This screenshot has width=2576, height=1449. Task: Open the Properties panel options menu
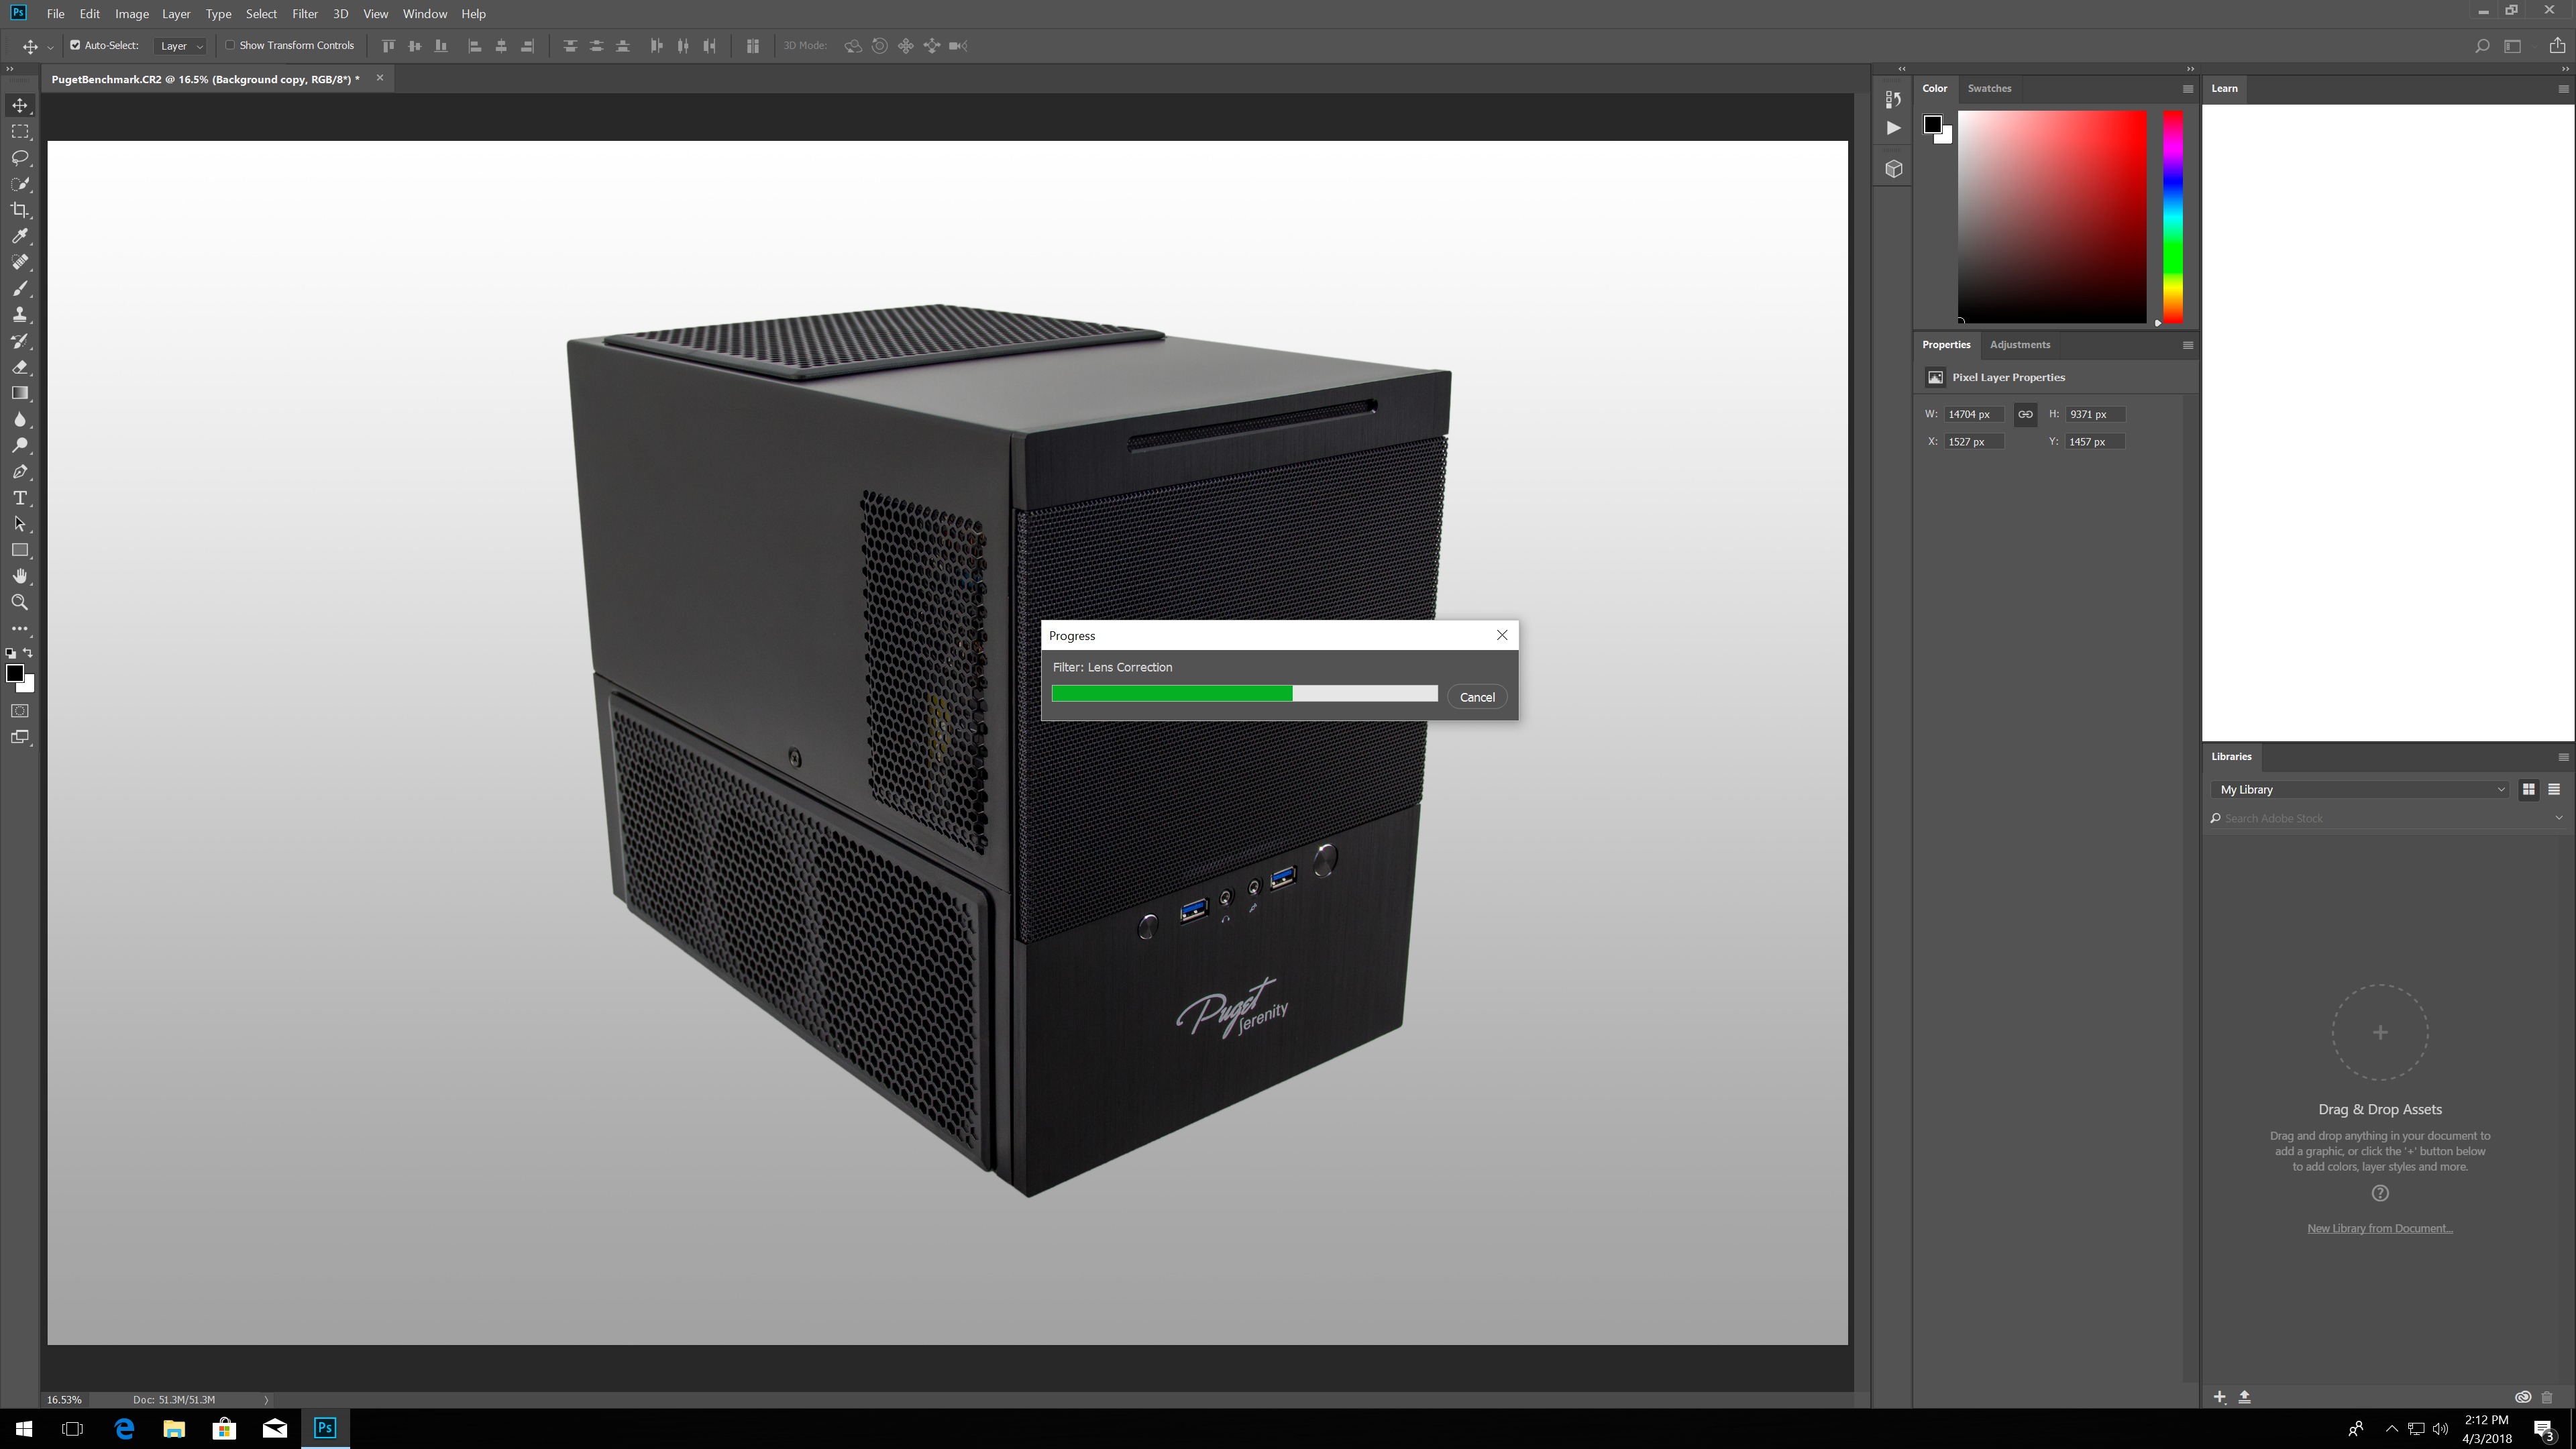pos(2188,345)
